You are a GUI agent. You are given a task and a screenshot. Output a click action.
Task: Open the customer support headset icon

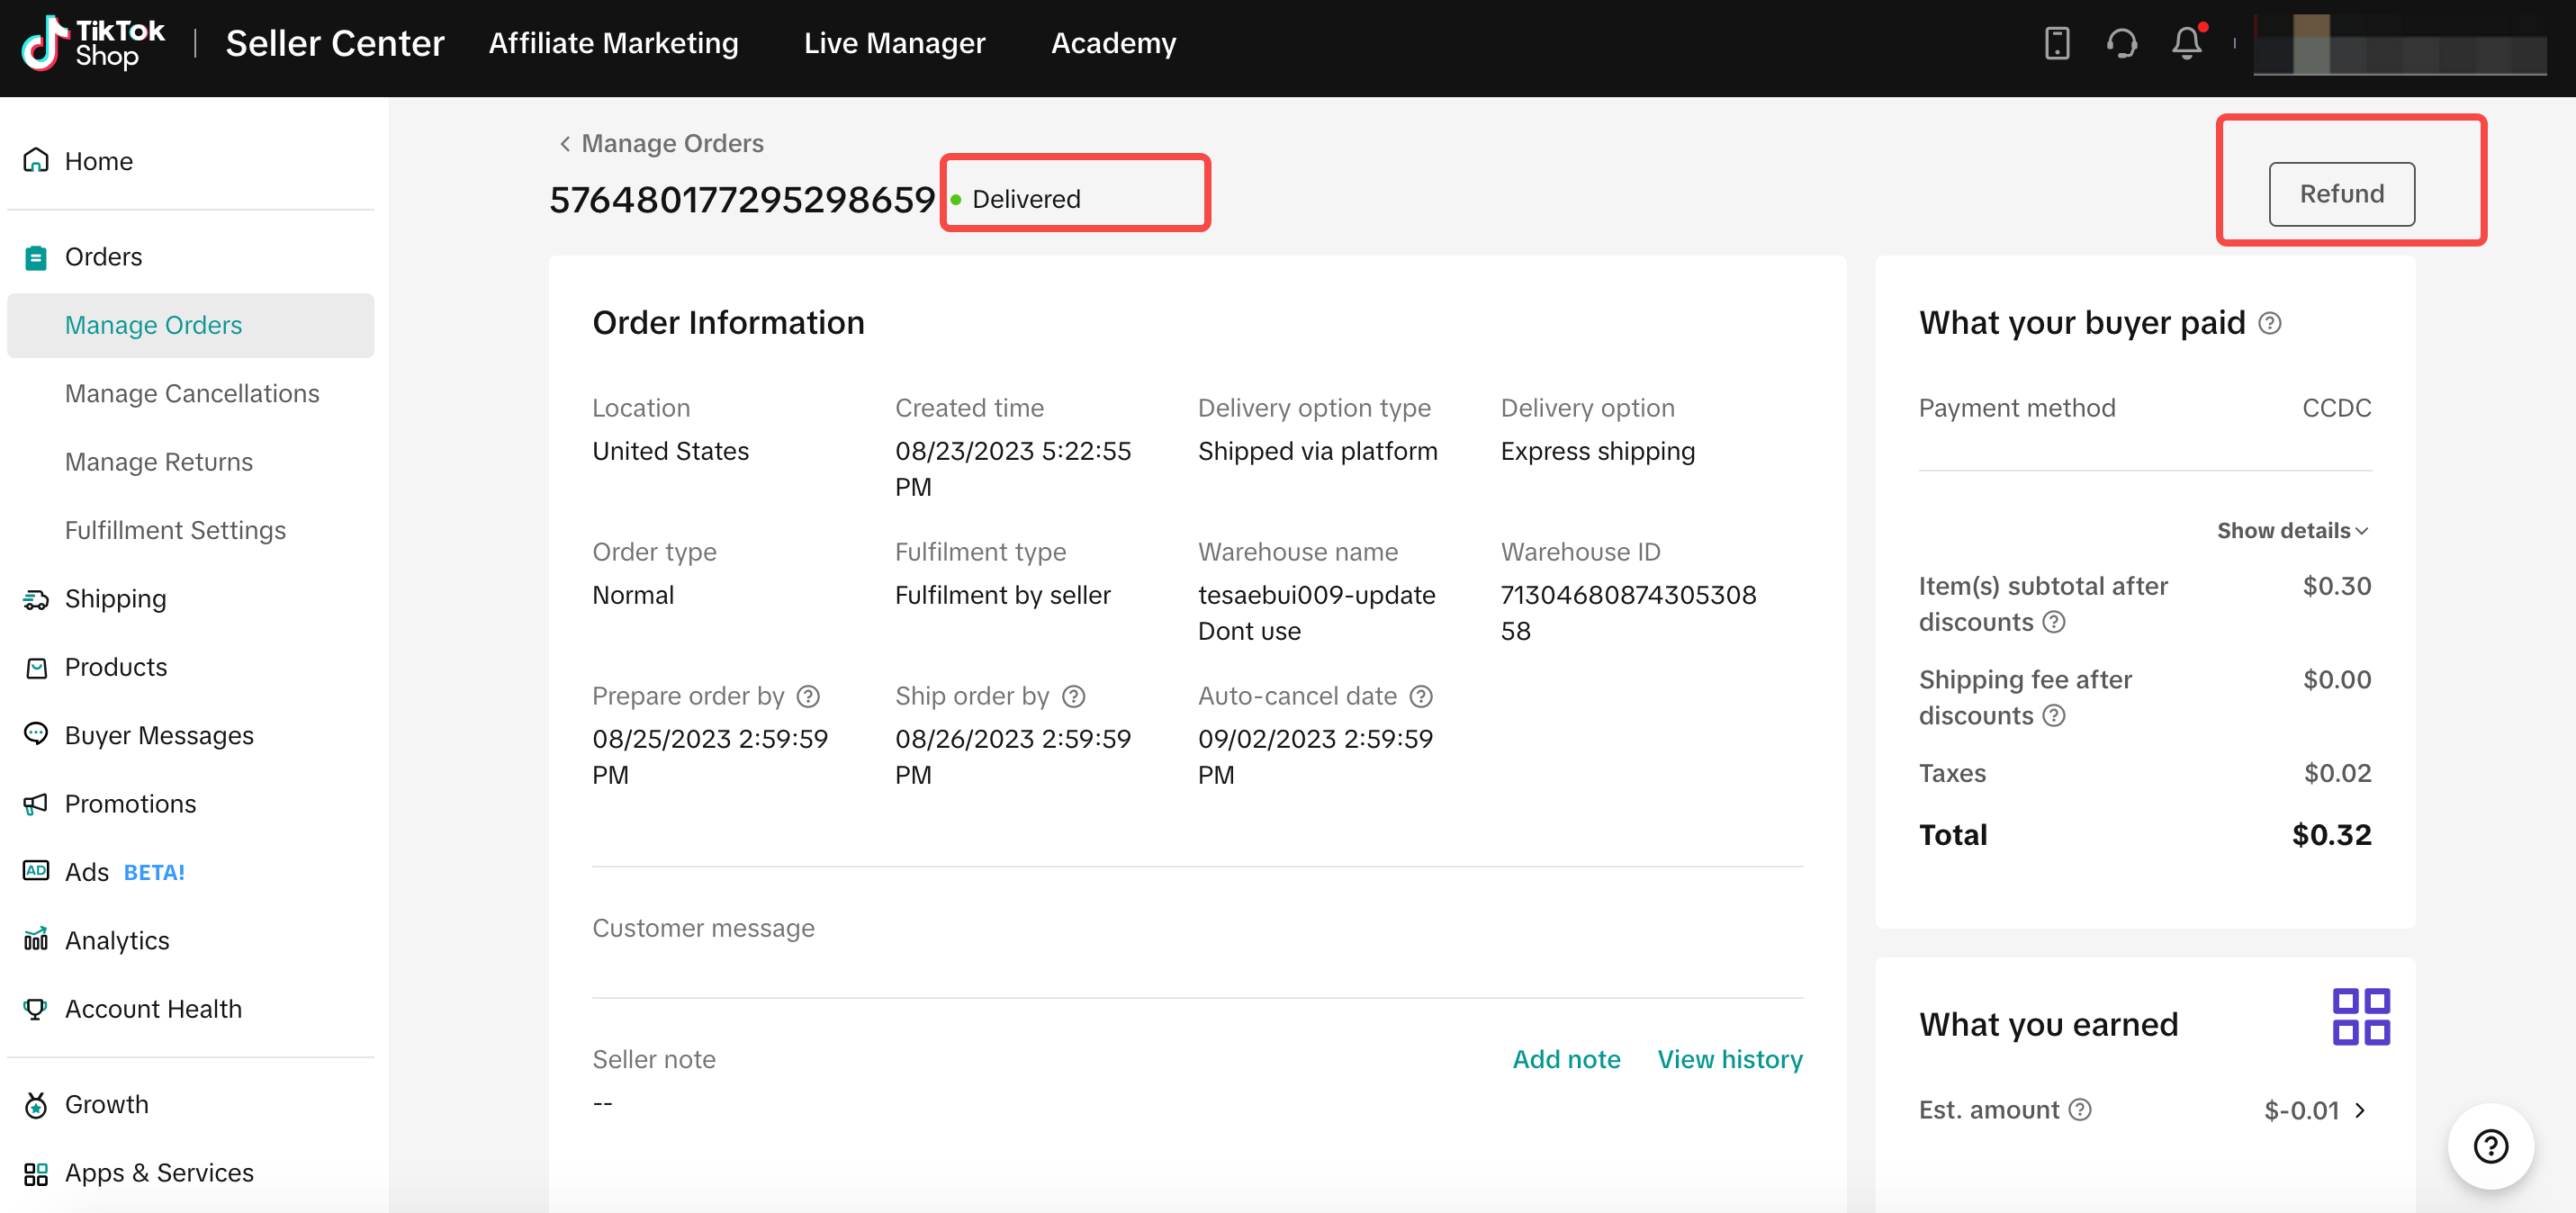2121,43
